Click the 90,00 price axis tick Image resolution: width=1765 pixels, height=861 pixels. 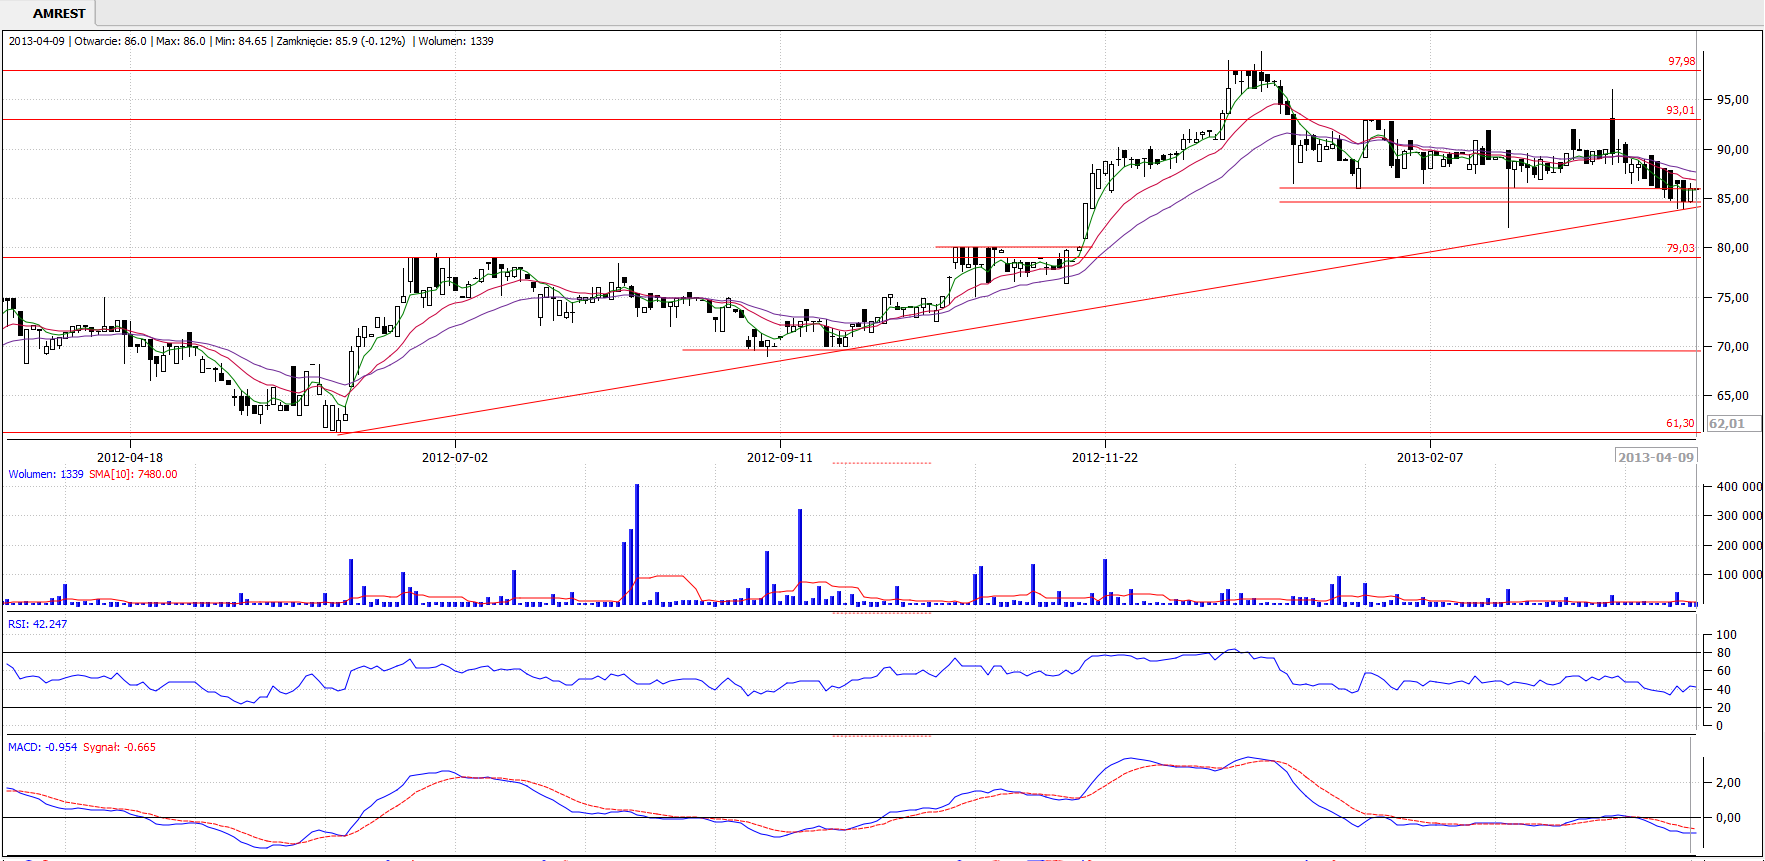(1733, 150)
